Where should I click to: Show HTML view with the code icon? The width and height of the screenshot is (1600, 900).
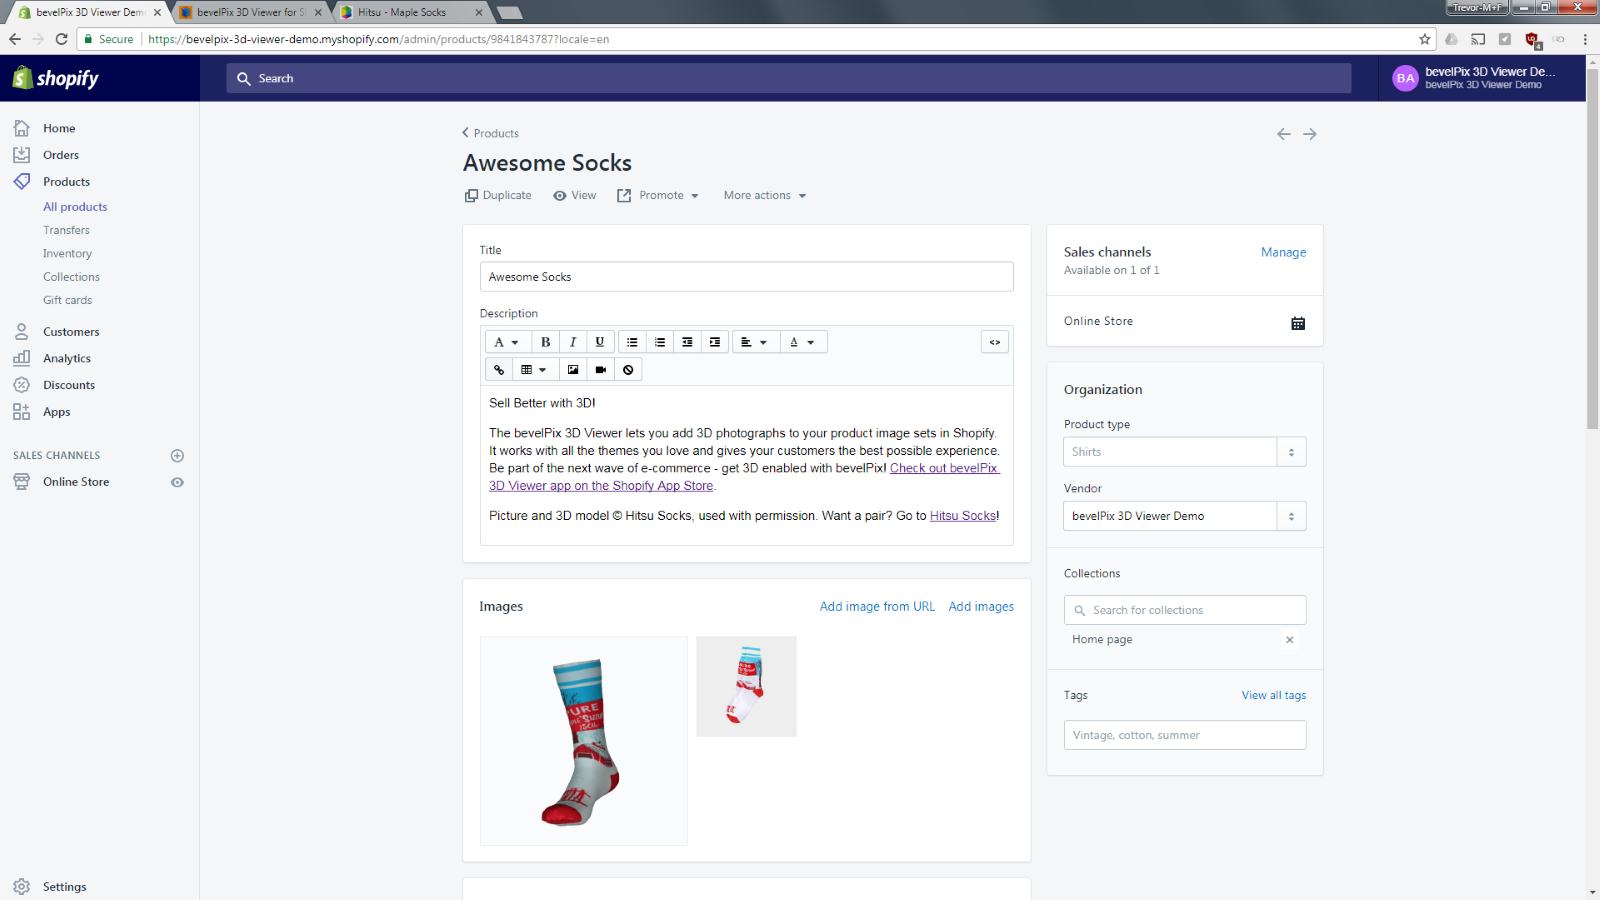point(995,342)
